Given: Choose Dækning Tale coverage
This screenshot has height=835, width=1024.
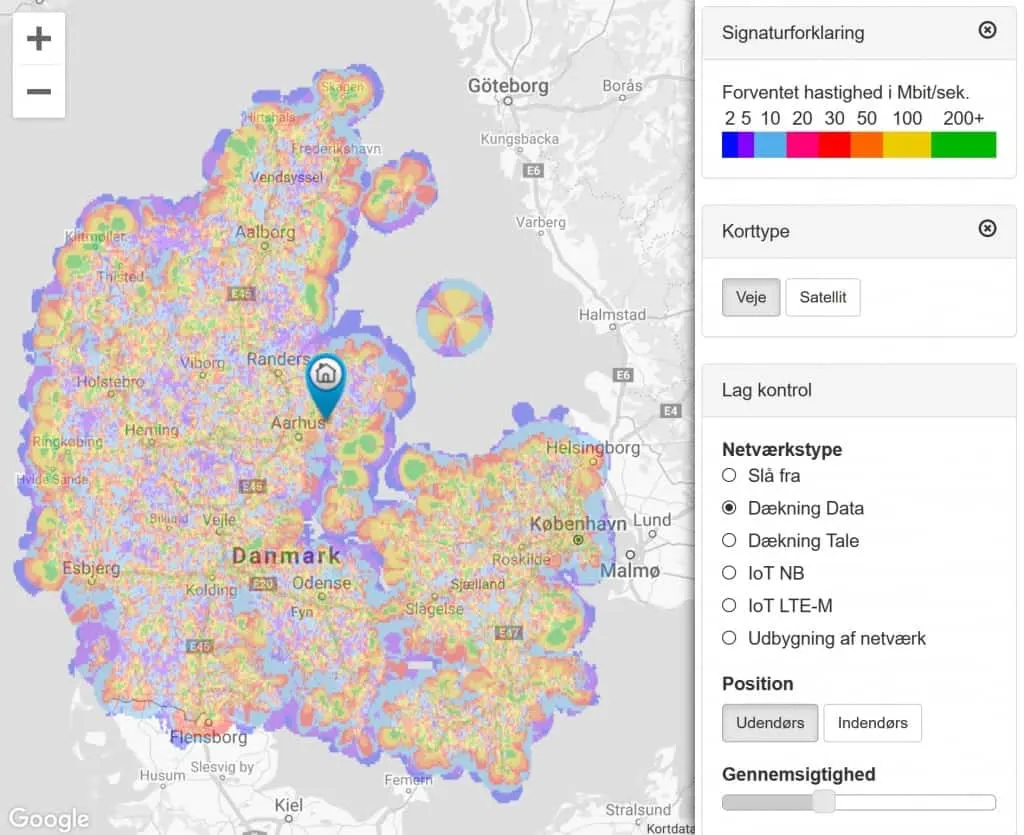Looking at the screenshot, I should [x=729, y=541].
